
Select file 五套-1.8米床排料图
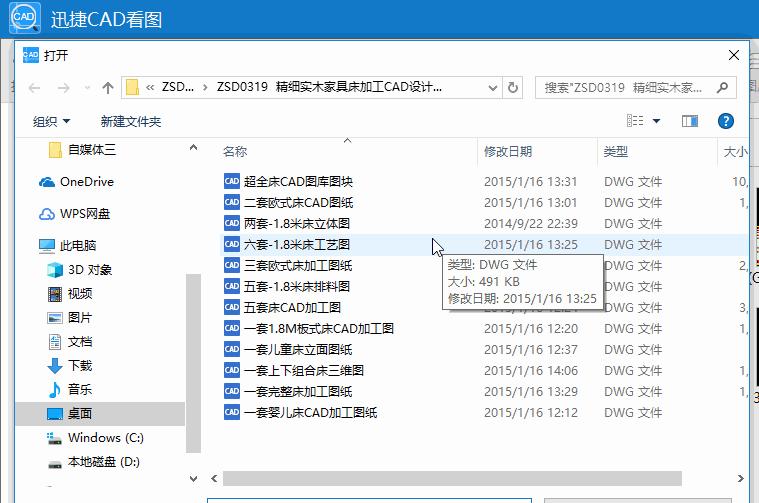point(297,287)
